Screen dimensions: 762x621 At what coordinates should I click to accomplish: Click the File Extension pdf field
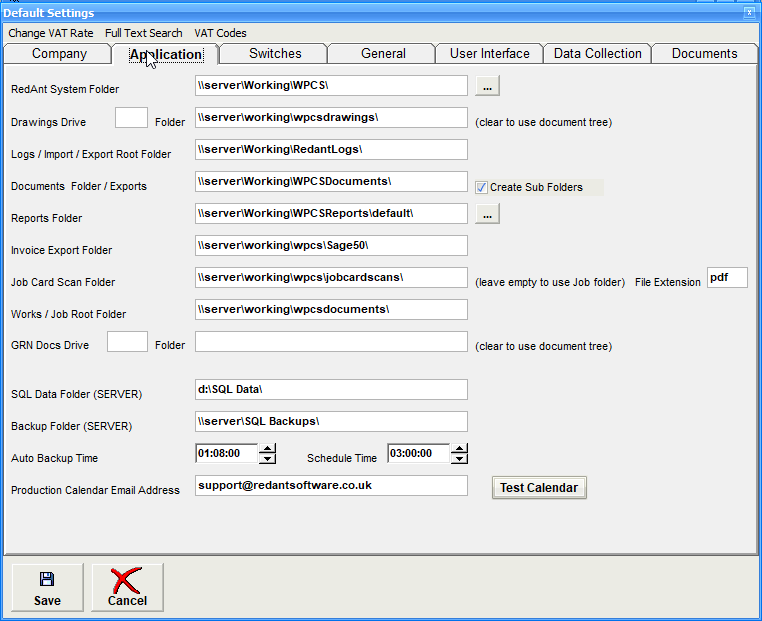727,278
